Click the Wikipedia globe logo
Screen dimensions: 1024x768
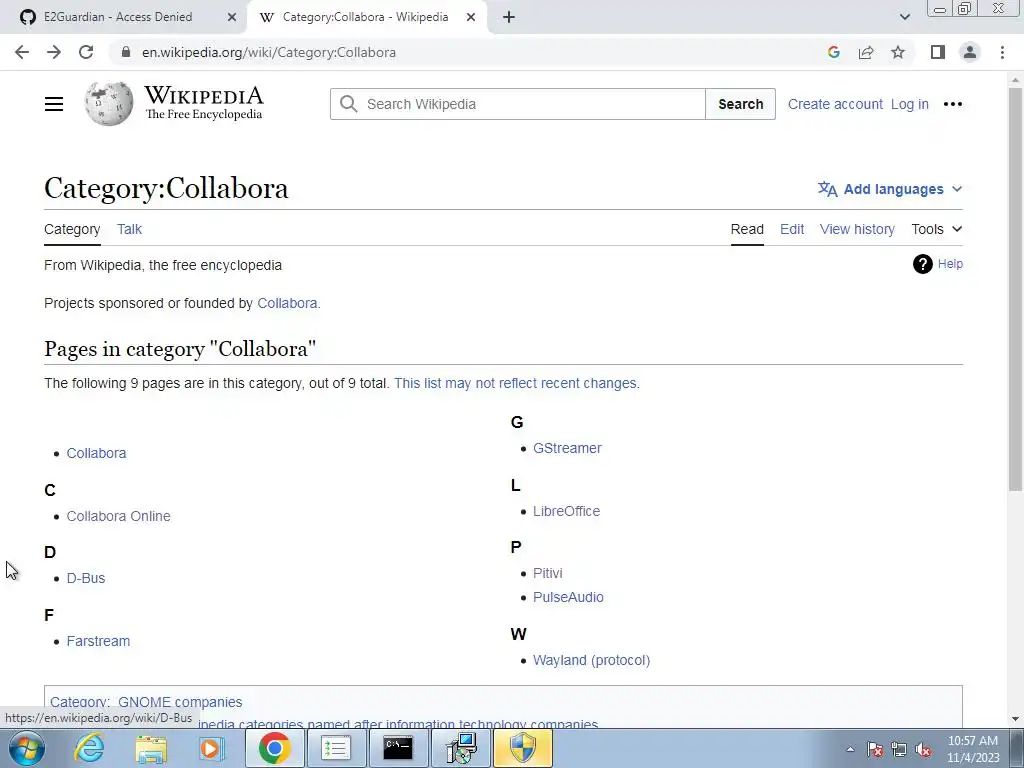pos(108,103)
